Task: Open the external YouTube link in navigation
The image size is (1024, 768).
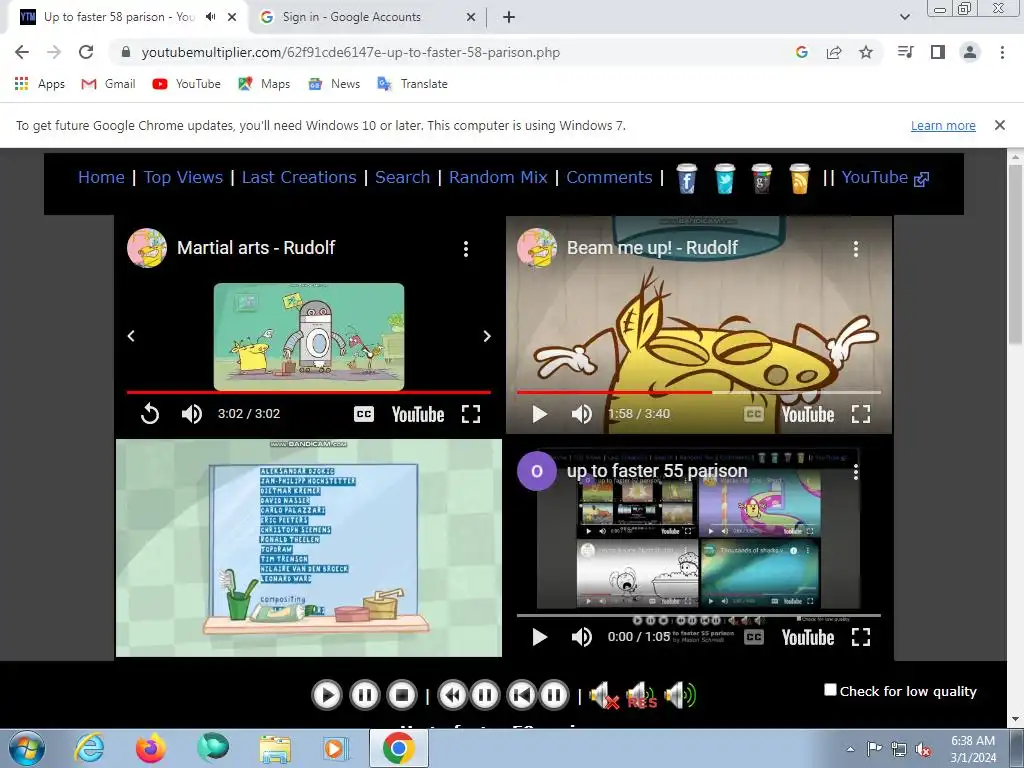Action: tap(885, 177)
